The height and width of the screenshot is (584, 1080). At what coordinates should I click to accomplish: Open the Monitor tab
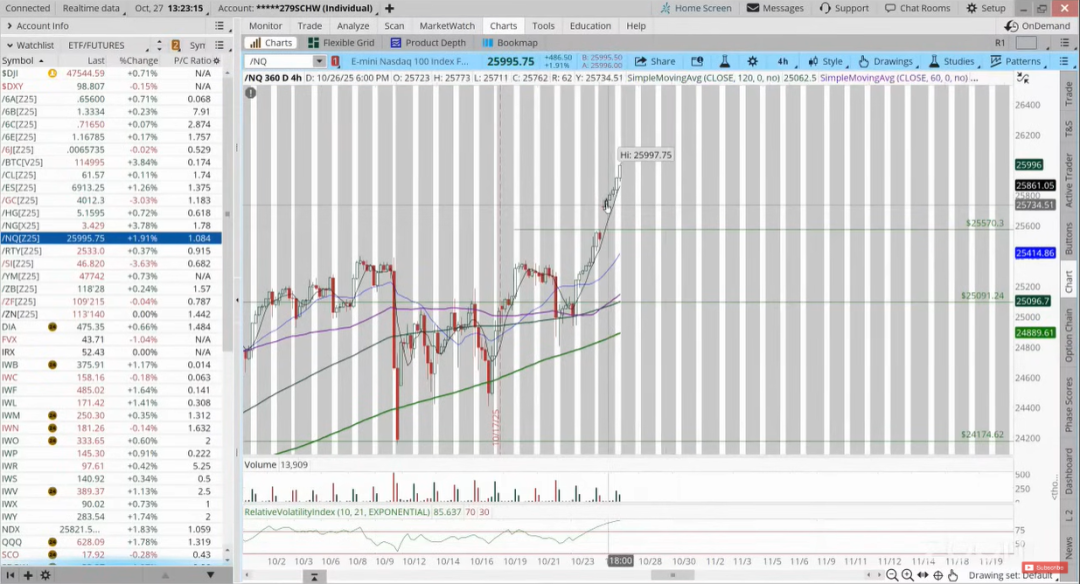(x=265, y=25)
